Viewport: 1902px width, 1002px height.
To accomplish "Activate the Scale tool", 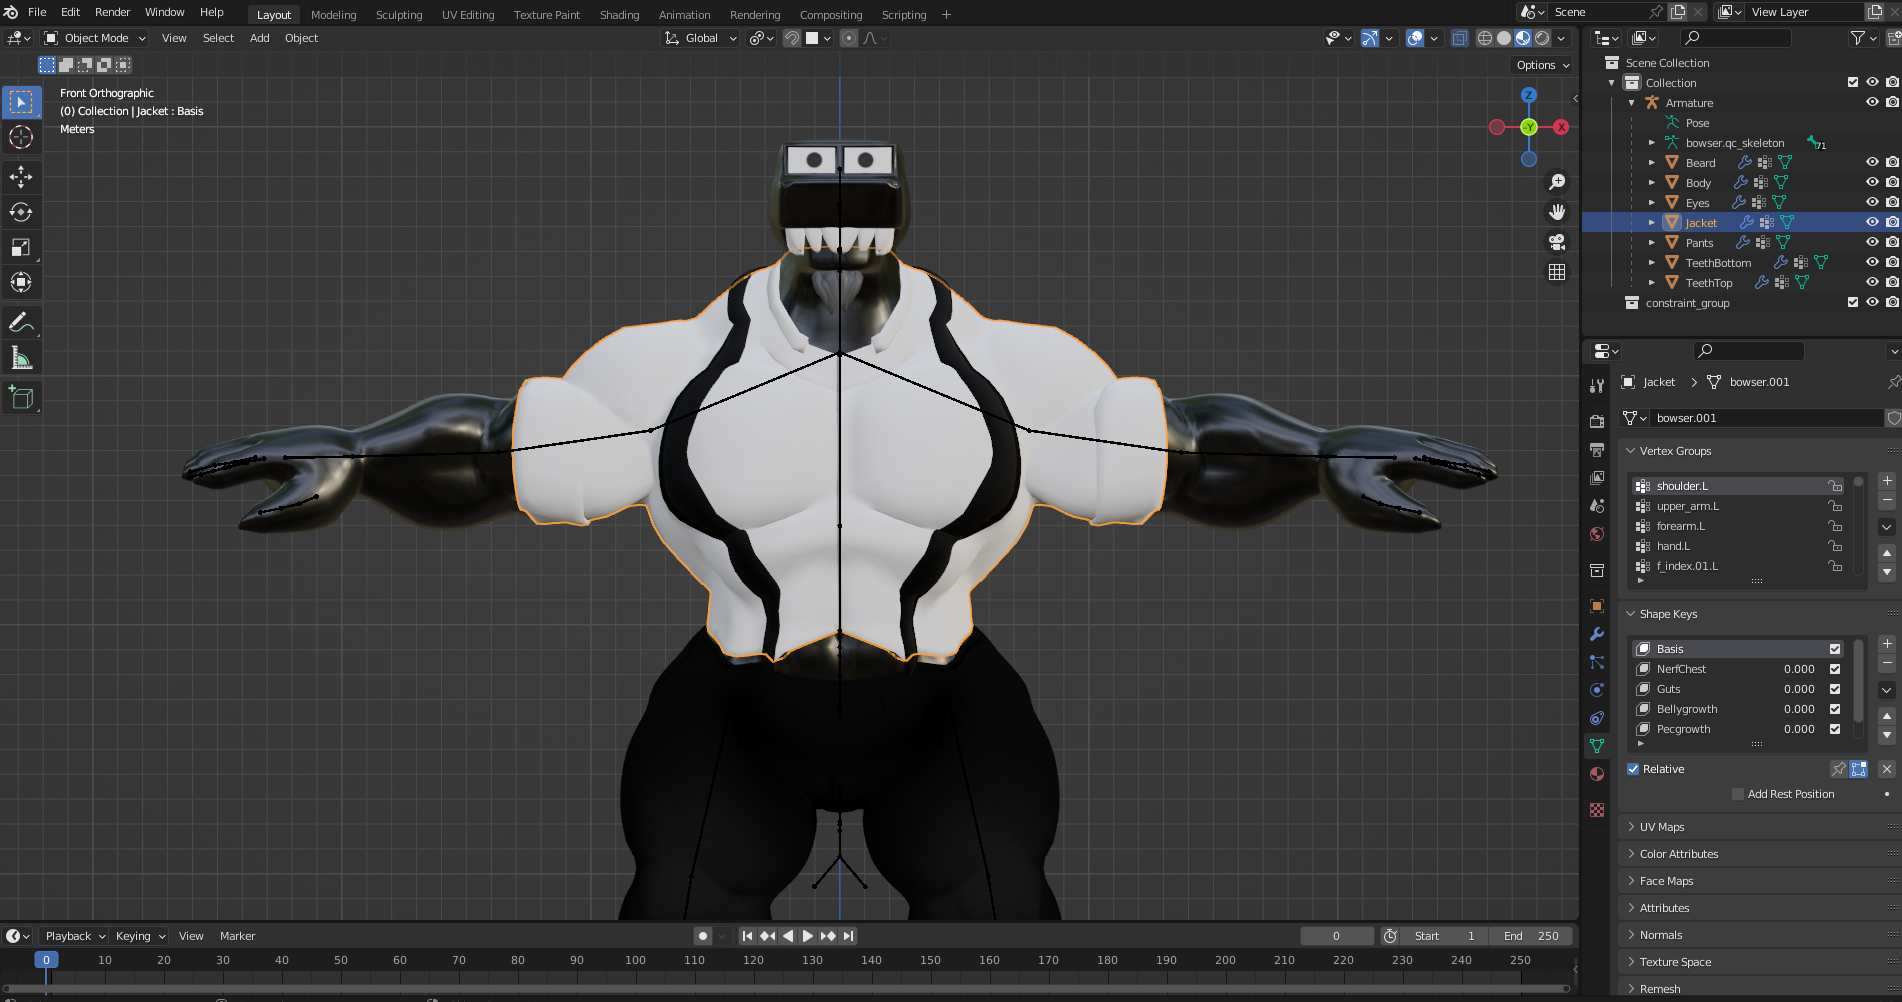I will pos(21,247).
